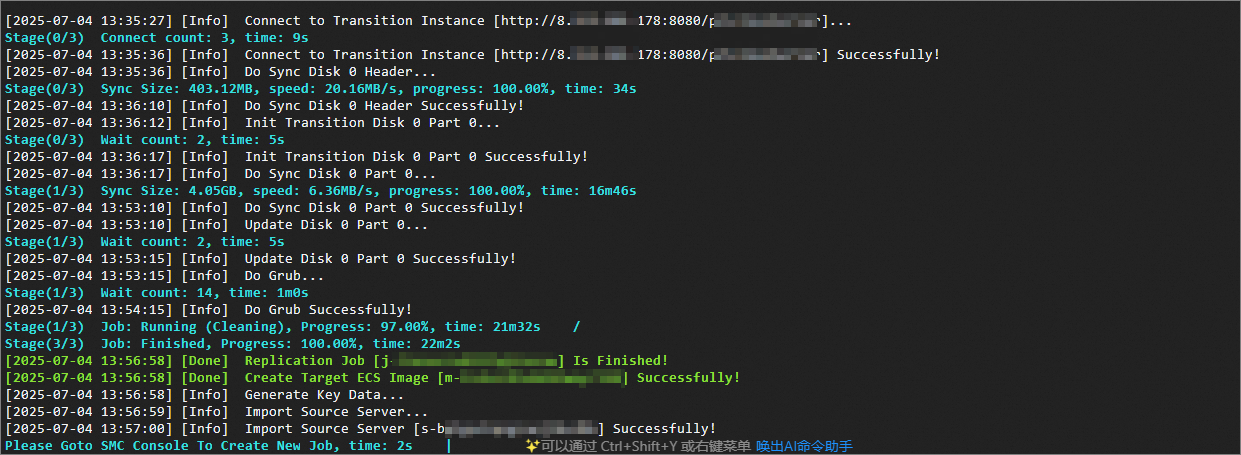Click 'Init Transition Disk 0 Part 0 Successfully!' line
The image size is (1241, 455).
coord(297,156)
